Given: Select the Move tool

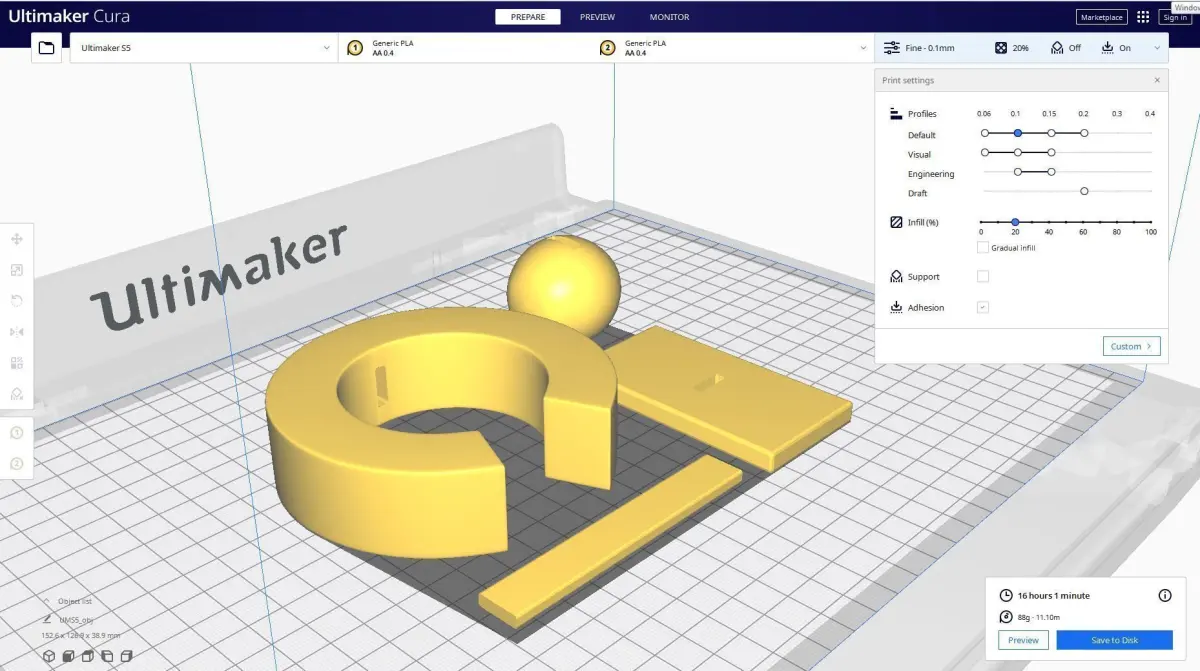Looking at the screenshot, I should coord(16,239).
